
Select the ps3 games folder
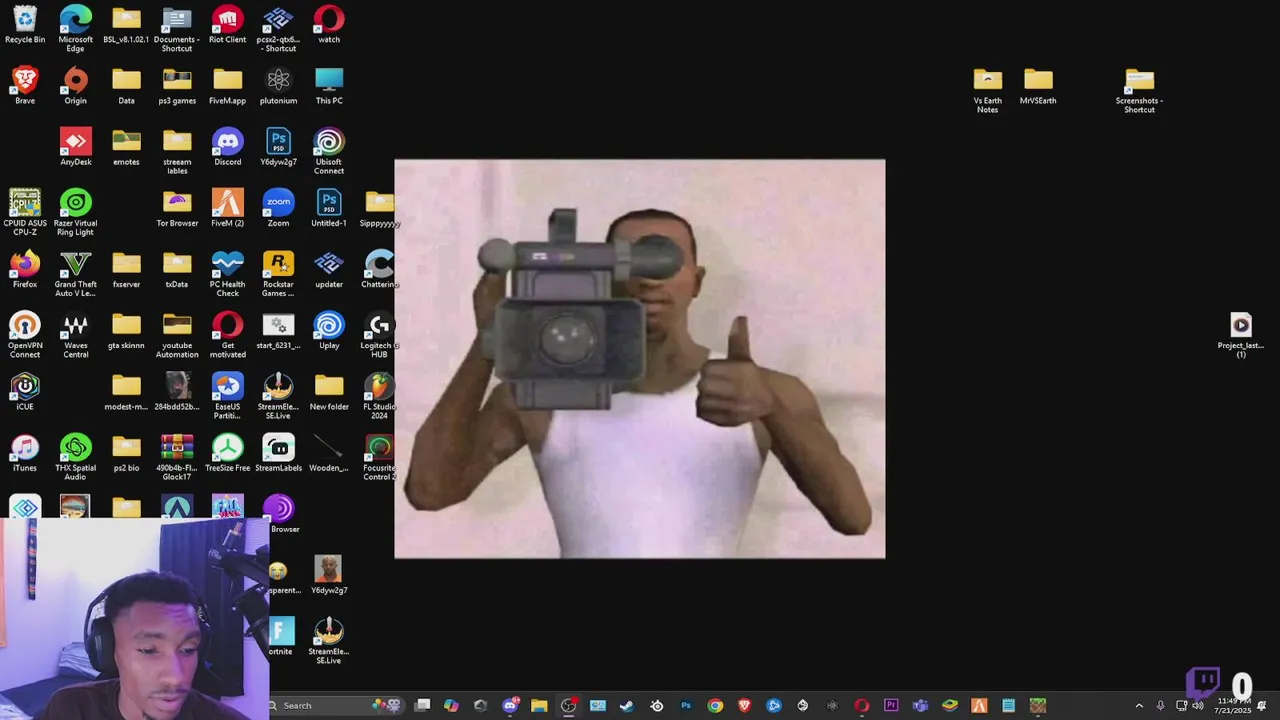point(177,85)
